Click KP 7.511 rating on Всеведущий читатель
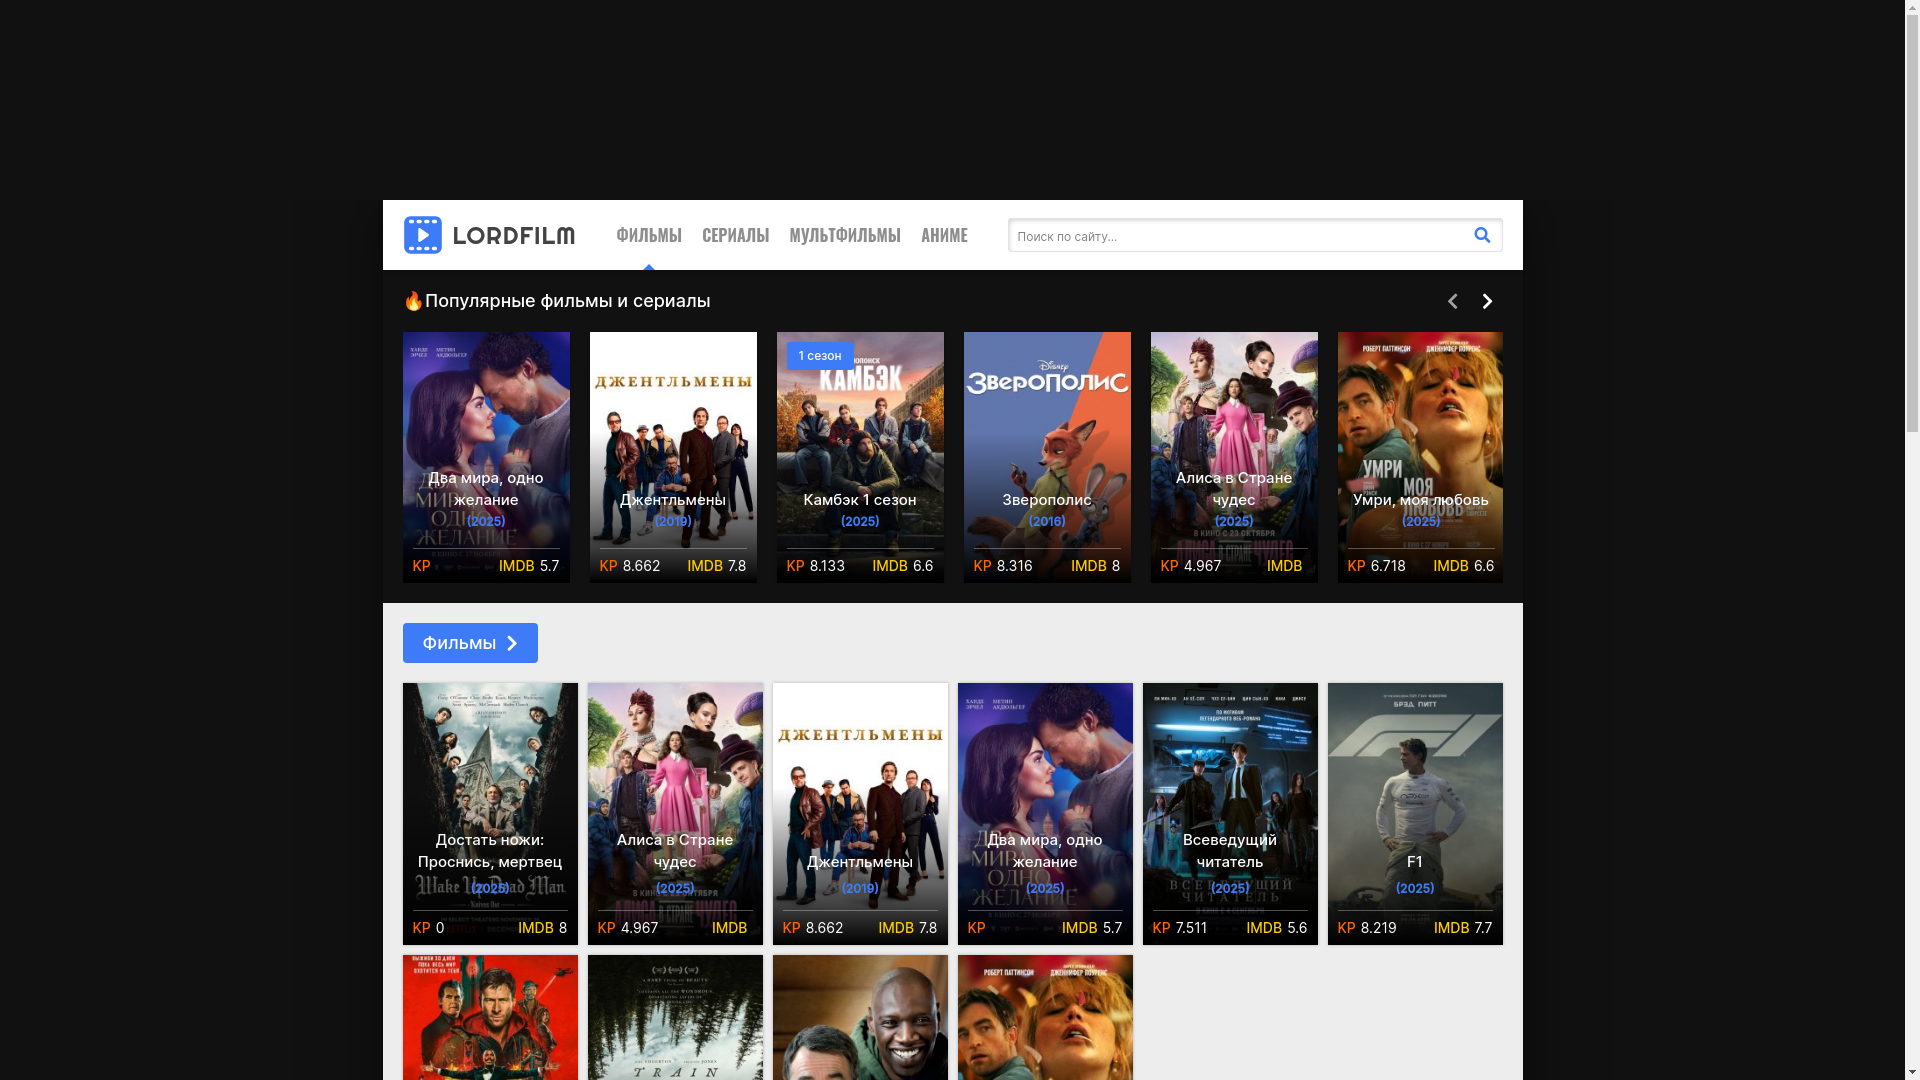This screenshot has width=1920, height=1080. [1180, 928]
